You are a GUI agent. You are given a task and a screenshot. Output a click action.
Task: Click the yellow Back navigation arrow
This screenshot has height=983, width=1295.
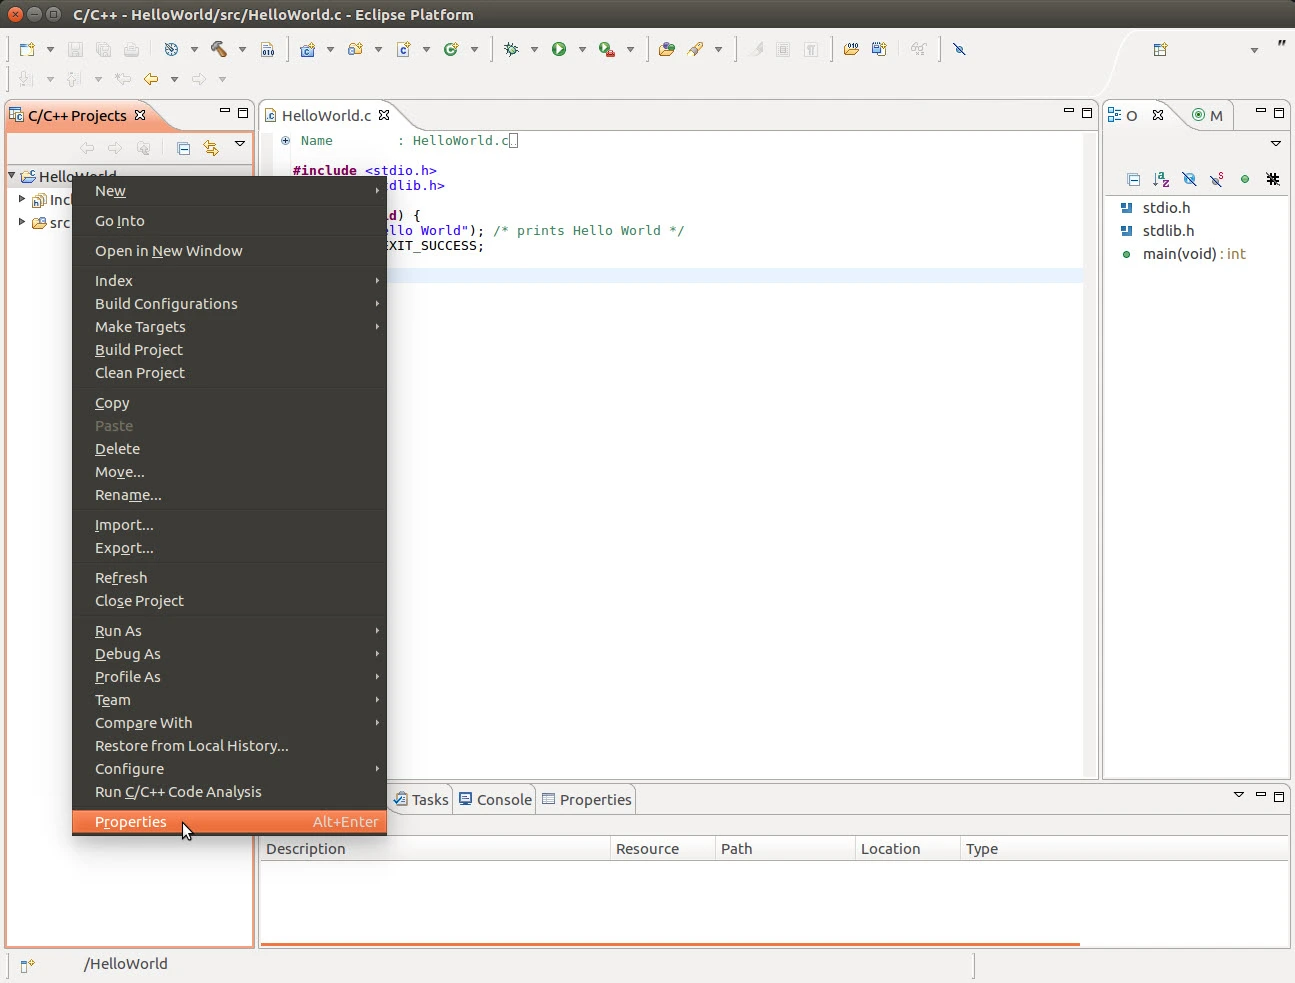151,79
